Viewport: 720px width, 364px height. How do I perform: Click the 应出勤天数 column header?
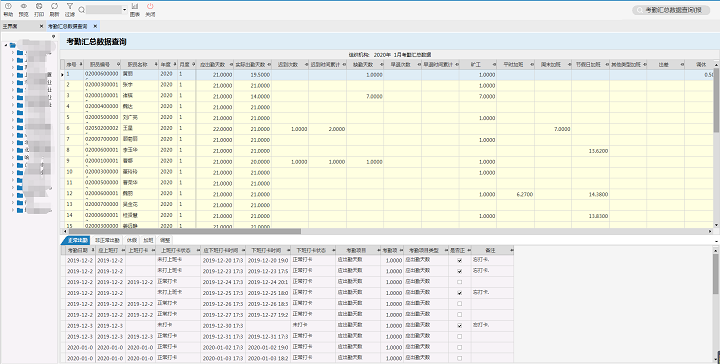point(214,65)
